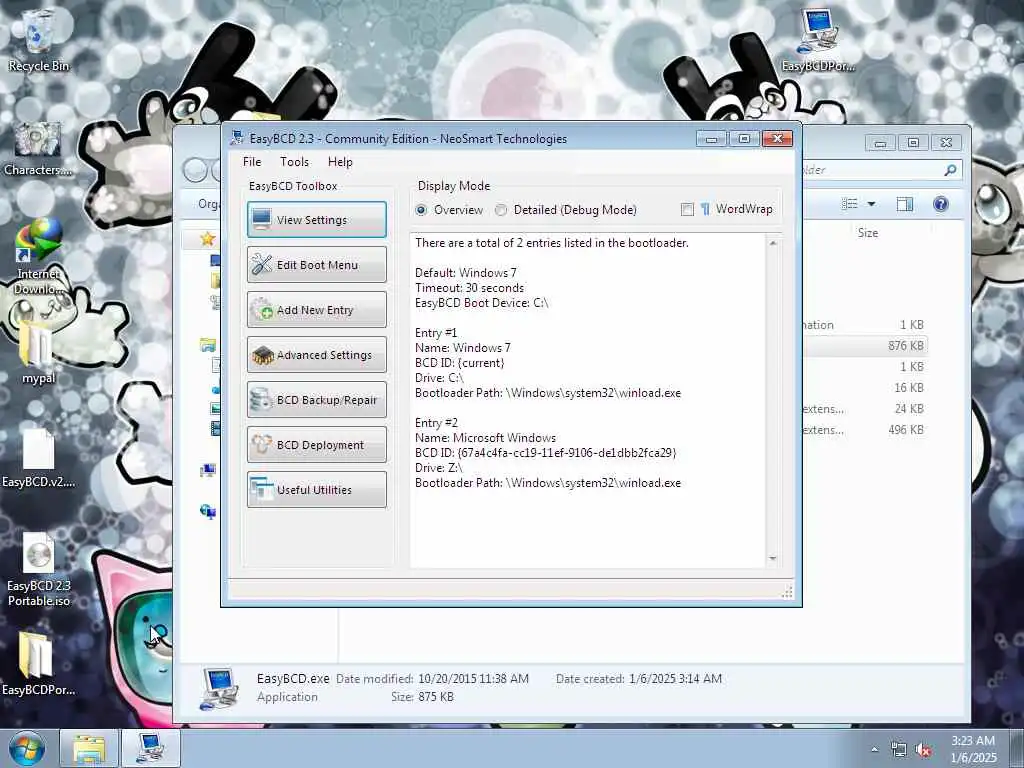Click the search magnifier in Explorer window
This screenshot has height=768, width=1024.
point(950,170)
